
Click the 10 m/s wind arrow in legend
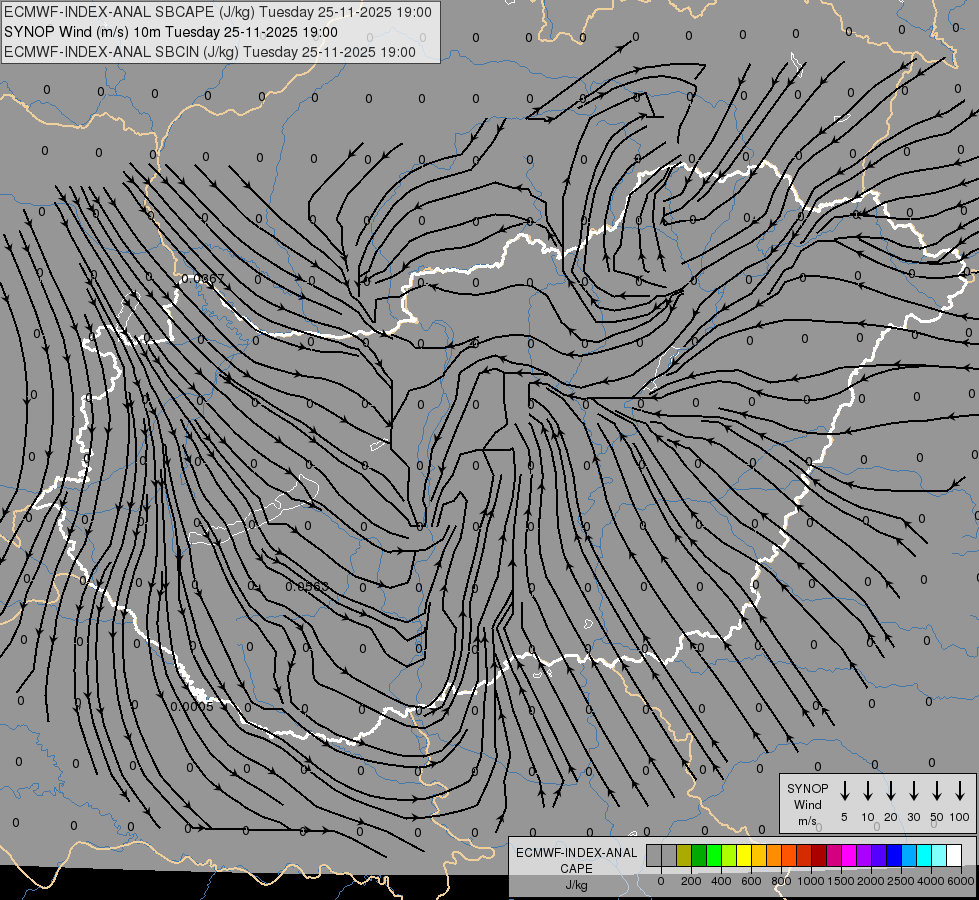point(868,791)
